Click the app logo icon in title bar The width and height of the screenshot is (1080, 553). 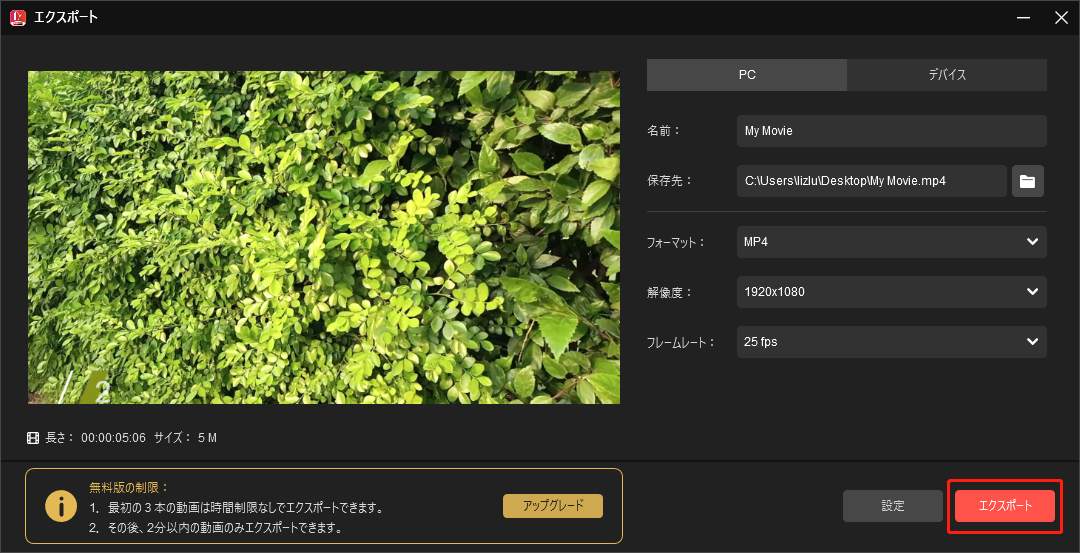point(18,17)
